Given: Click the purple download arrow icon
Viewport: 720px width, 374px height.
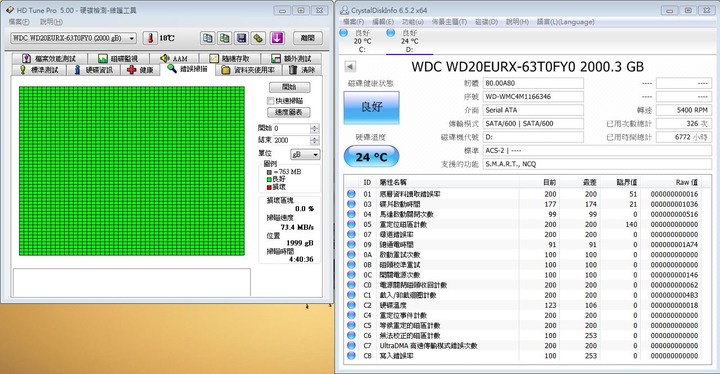Looking at the screenshot, I should pos(277,38).
